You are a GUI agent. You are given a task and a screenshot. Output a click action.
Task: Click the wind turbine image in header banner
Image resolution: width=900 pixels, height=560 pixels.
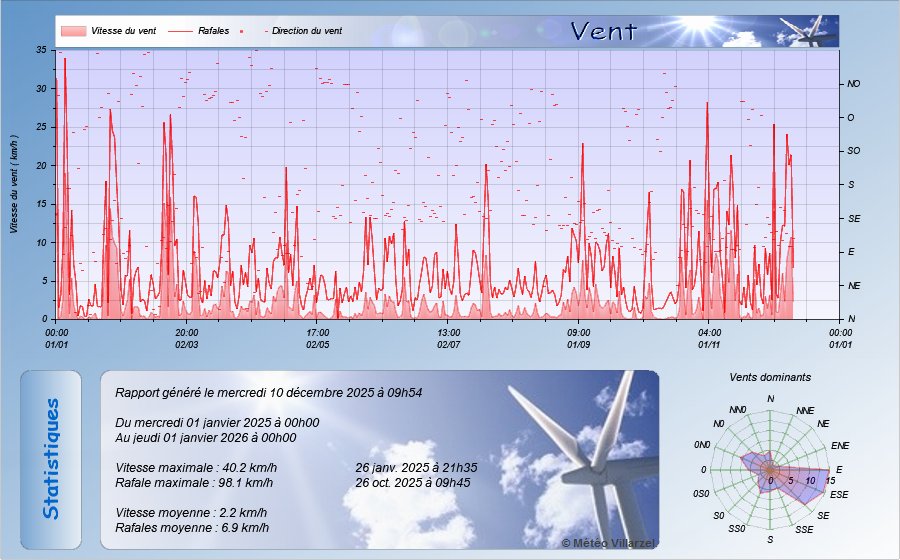pos(808,31)
